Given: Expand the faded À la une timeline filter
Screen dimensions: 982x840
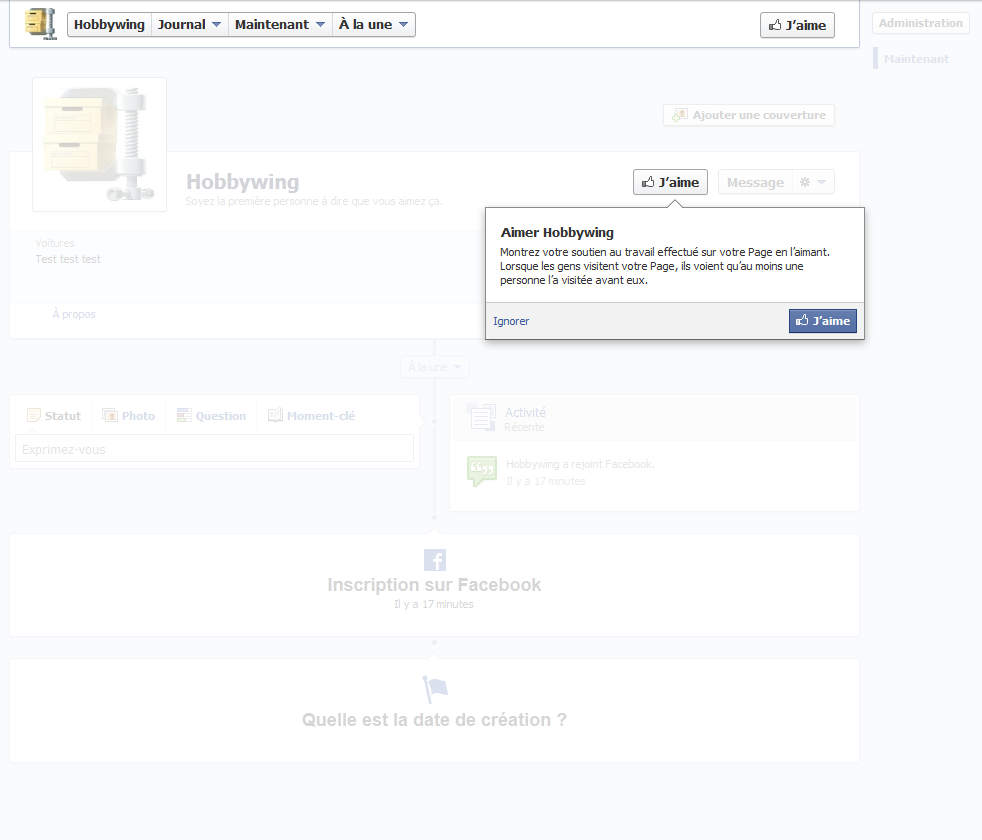Looking at the screenshot, I should click(435, 367).
